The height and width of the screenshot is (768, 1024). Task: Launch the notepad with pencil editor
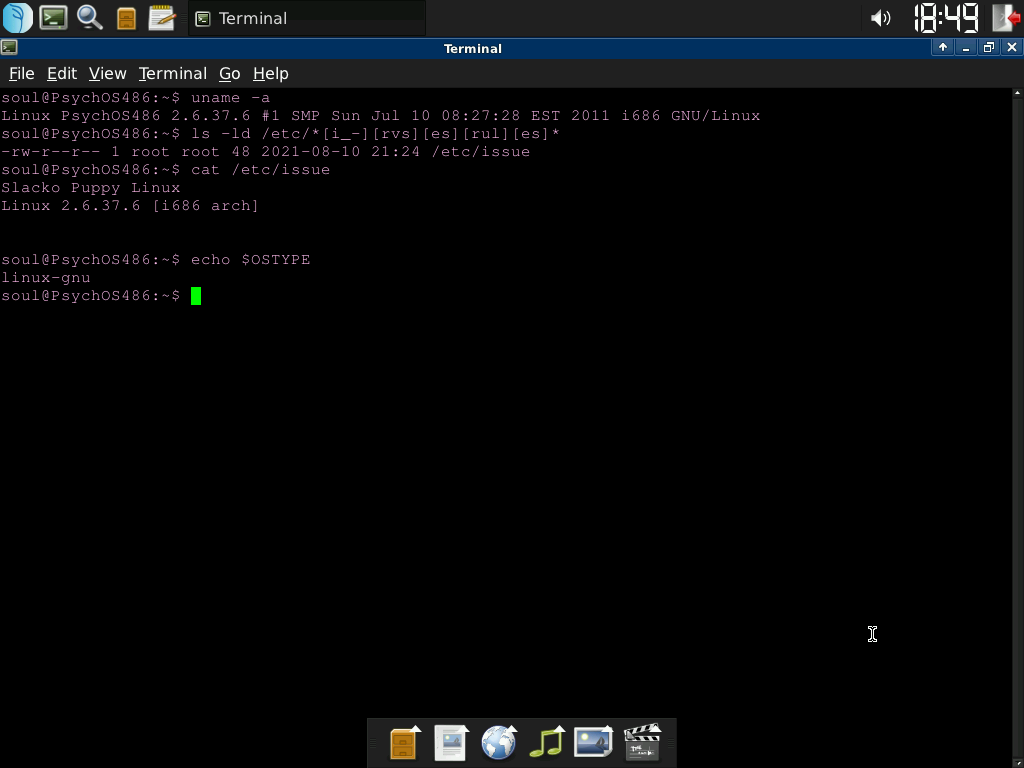162,18
